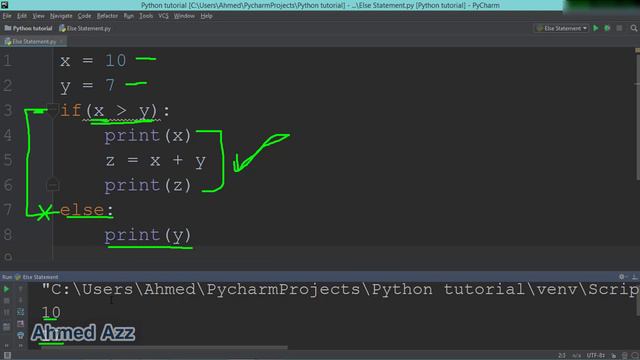Open the Else Statement run configuration dropdown
The height and width of the screenshot is (360, 640).
562,28
